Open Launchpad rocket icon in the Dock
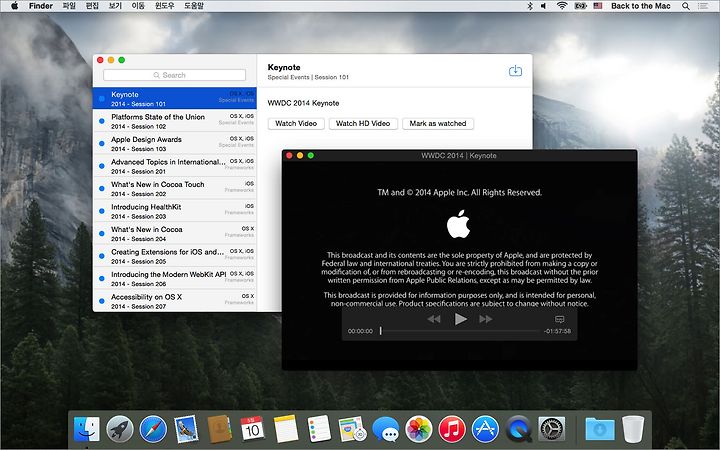Viewport: 720px width, 450px height. click(x=120, y=429)
